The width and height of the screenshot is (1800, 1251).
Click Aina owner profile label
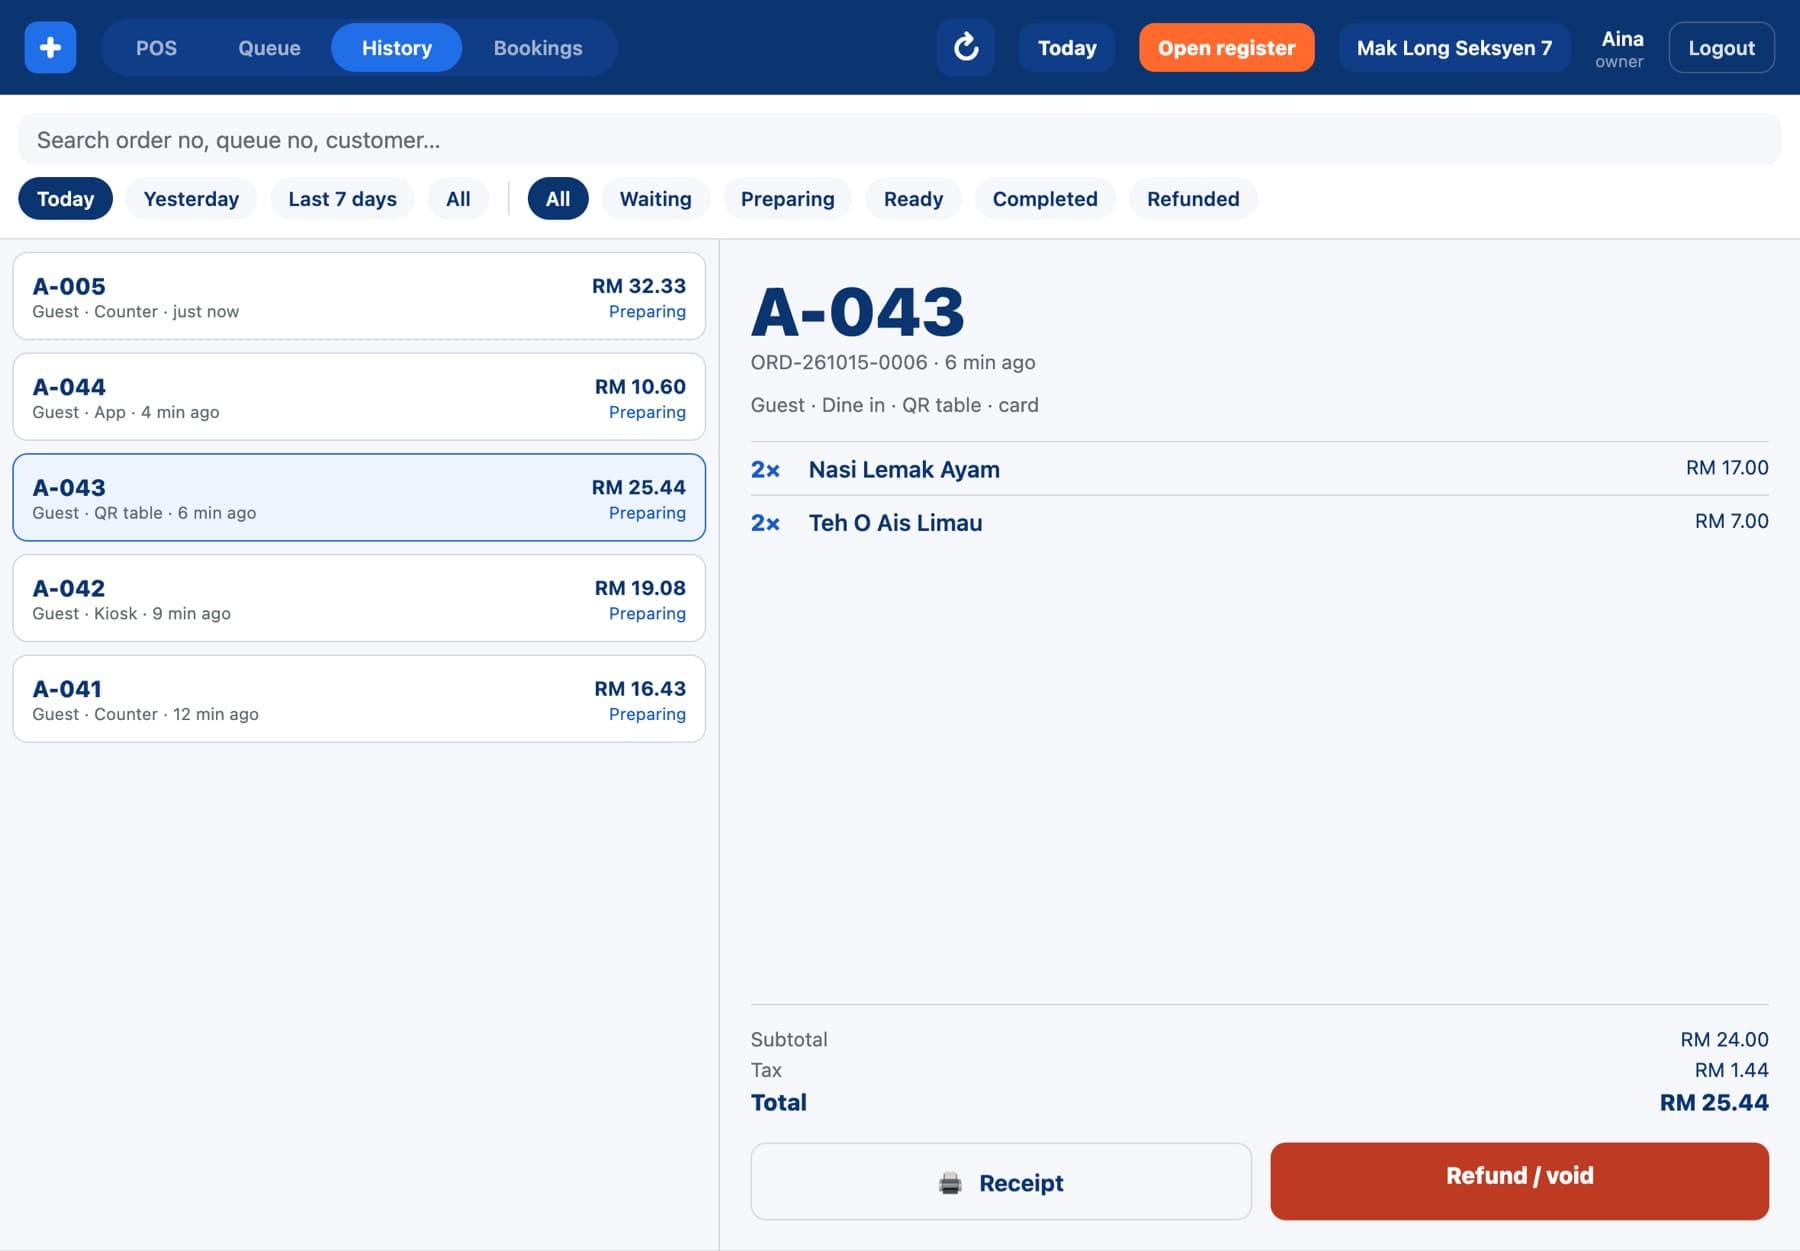coord(1621,48)
